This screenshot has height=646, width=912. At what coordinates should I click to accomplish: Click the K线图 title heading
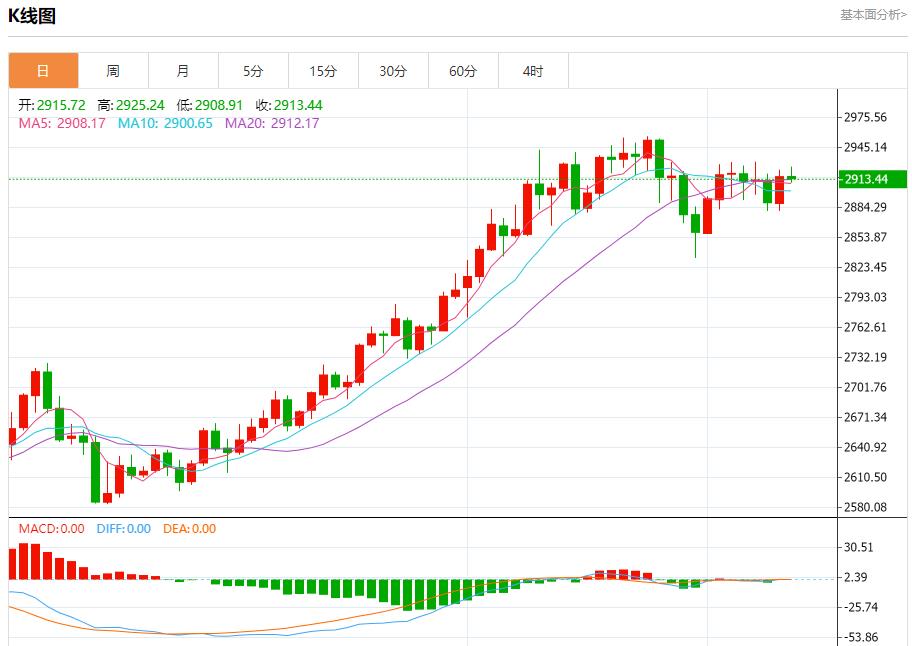[32, 16]
